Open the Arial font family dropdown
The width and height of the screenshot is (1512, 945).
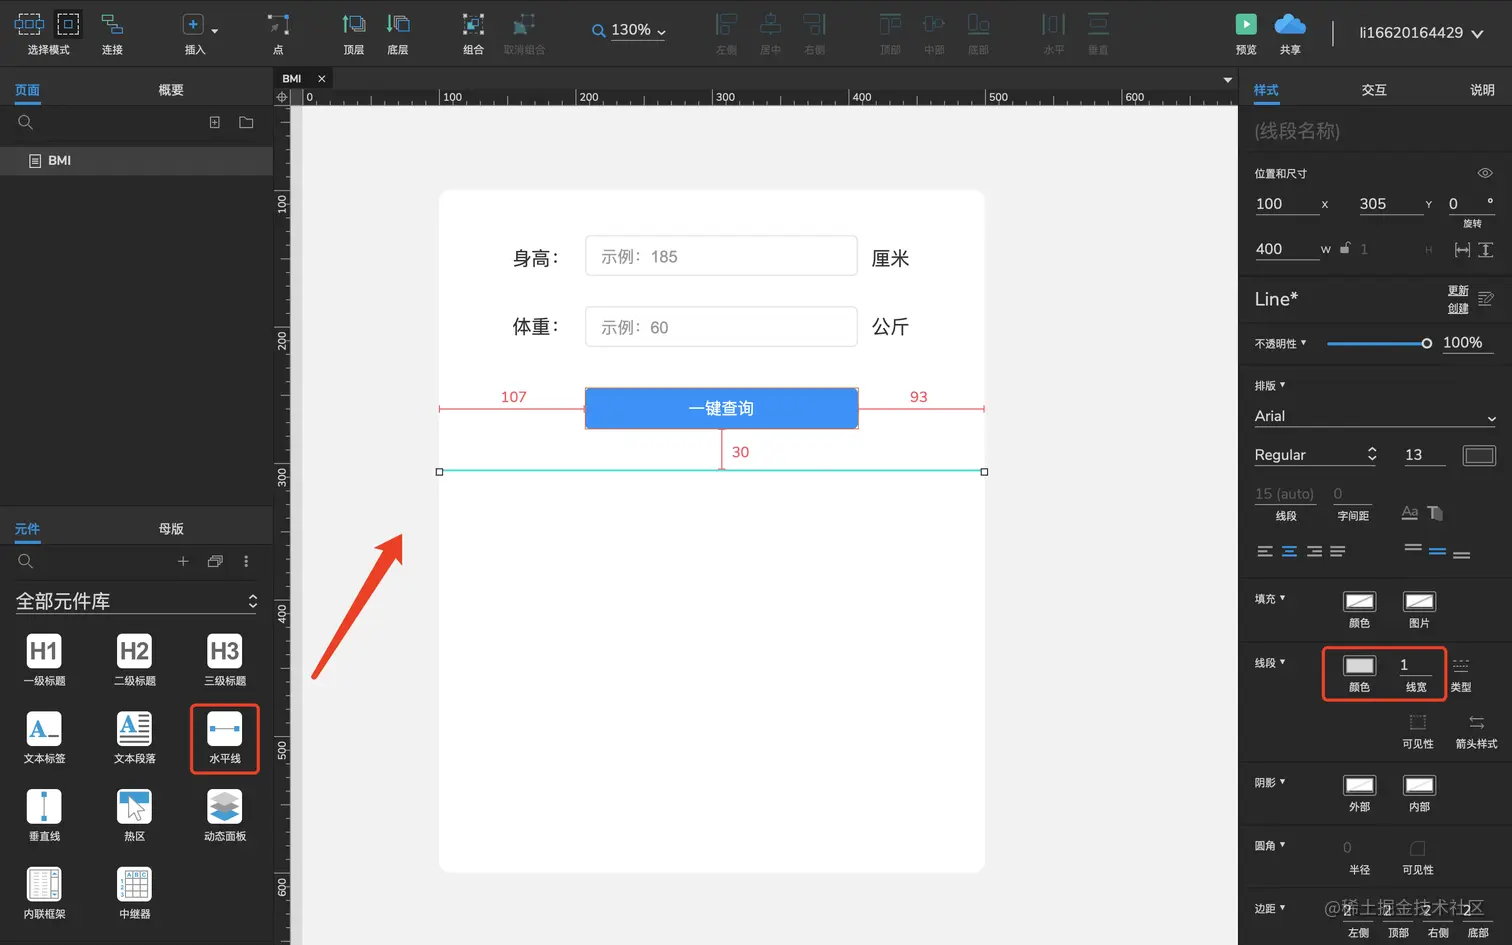[x=1375, y=416]
